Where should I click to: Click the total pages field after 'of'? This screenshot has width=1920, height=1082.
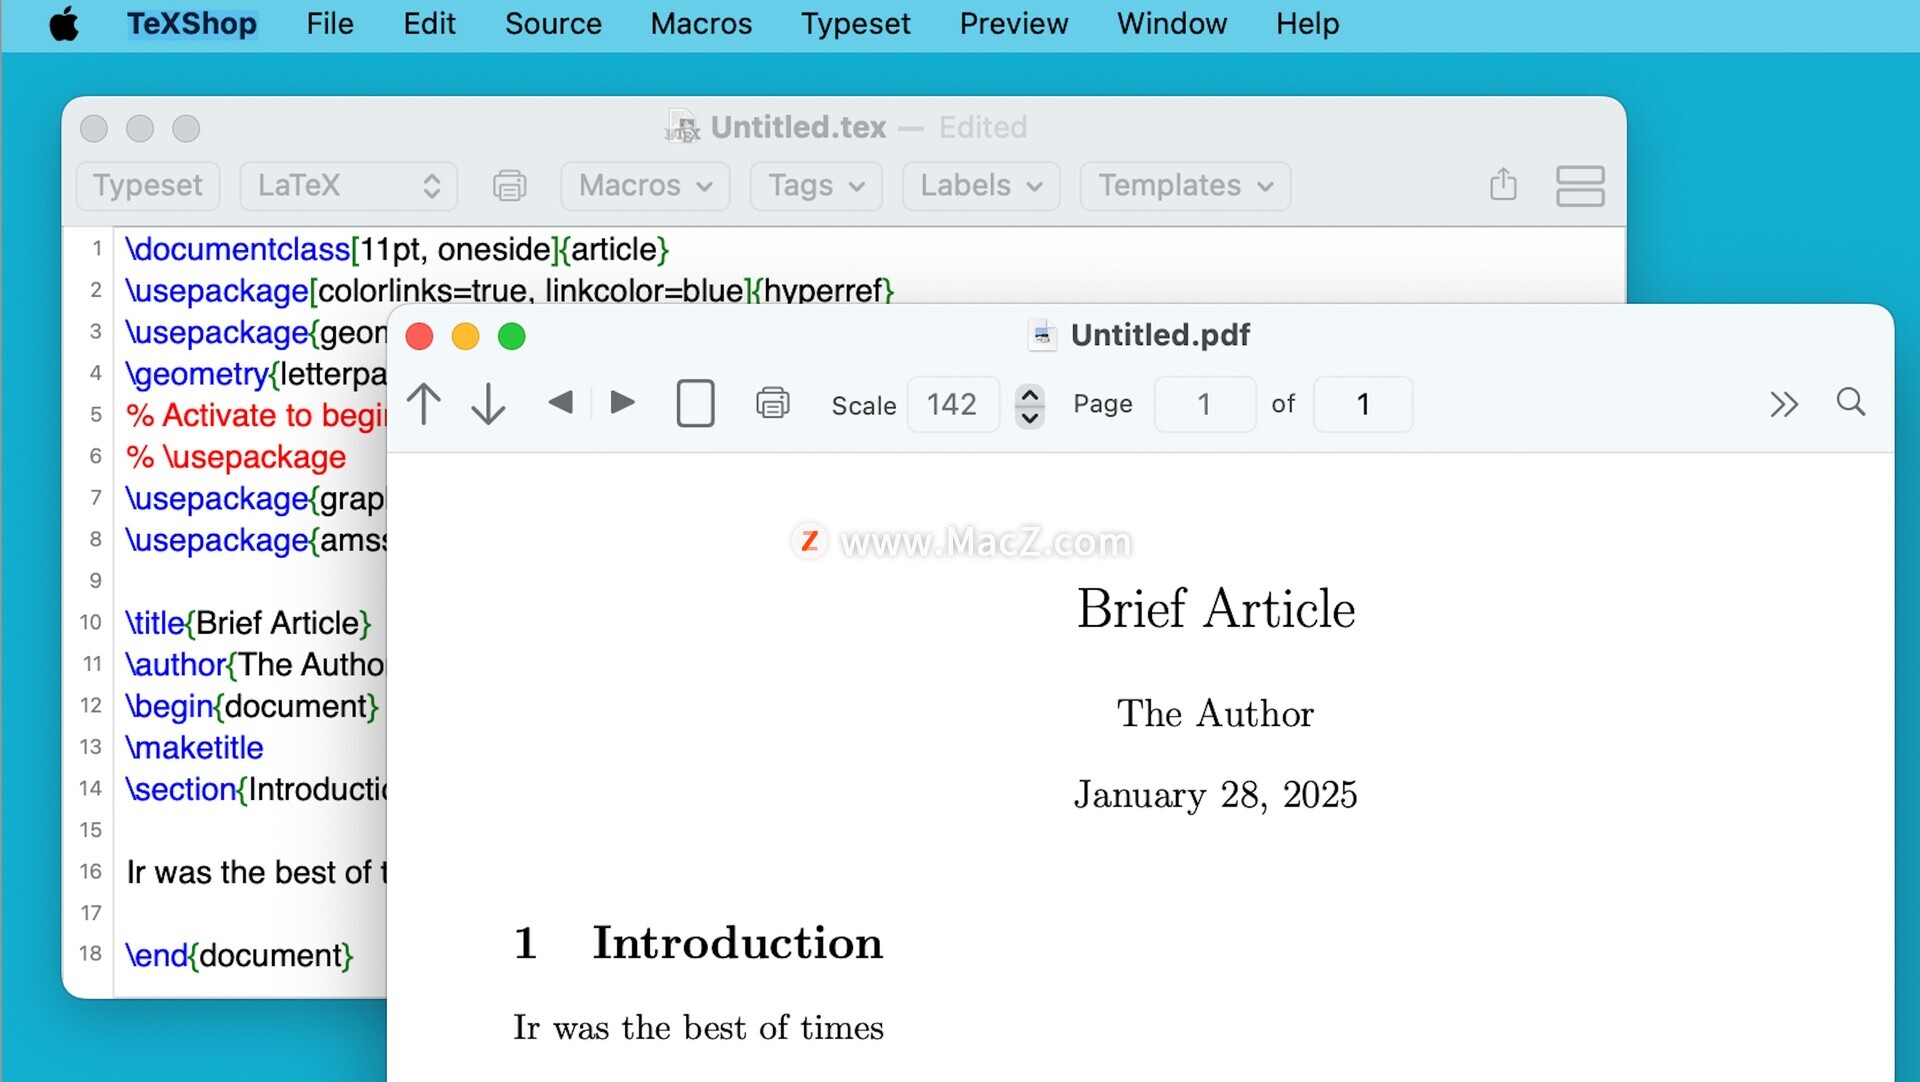pyautogui.click(x=1363, y=404)
